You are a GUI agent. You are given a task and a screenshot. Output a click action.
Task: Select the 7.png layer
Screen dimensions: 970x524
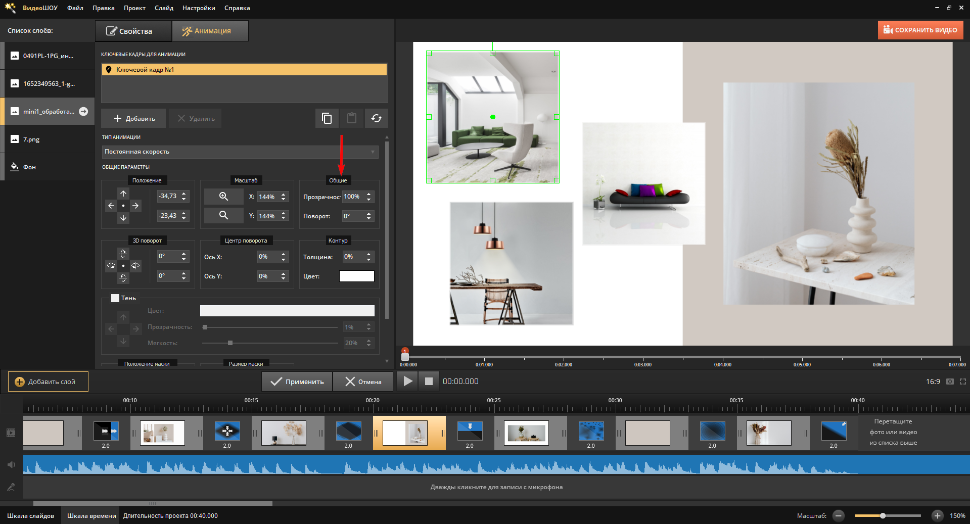48,139
